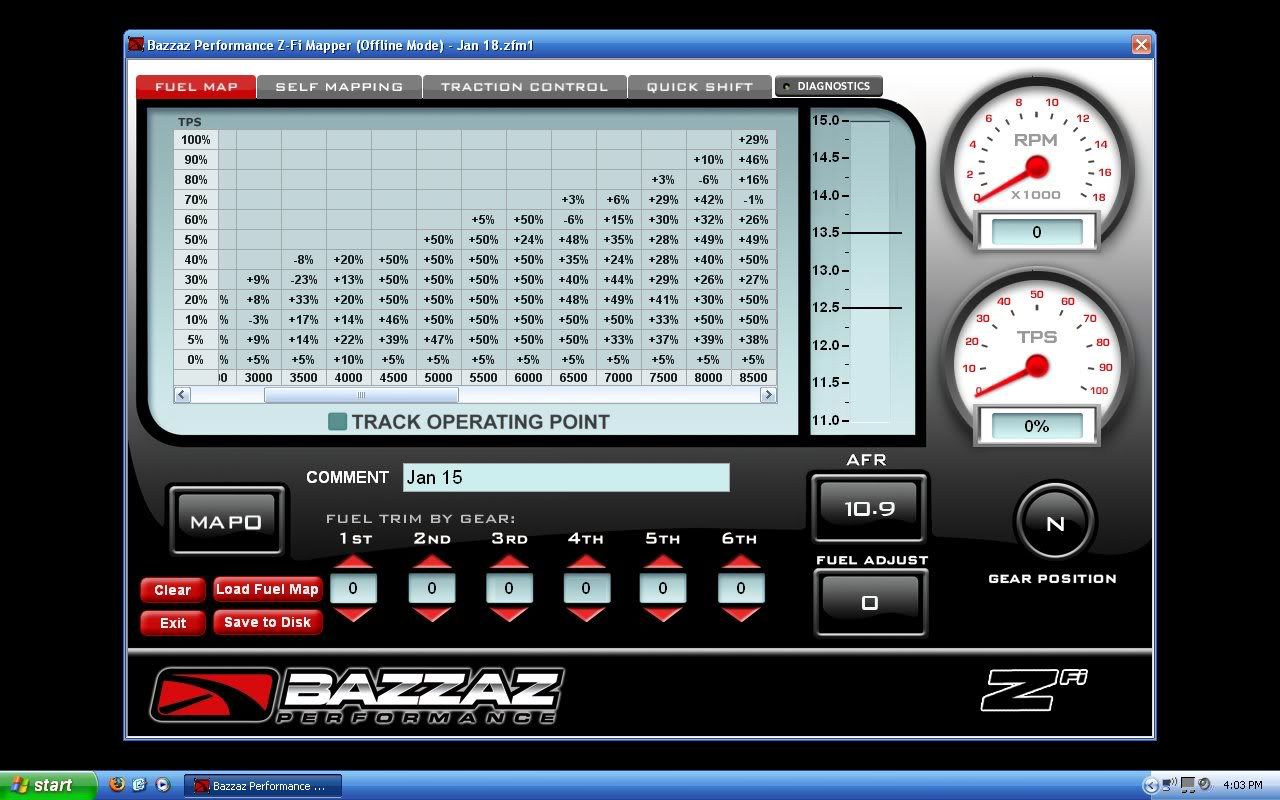Click the Exit button

click(172, 623)
